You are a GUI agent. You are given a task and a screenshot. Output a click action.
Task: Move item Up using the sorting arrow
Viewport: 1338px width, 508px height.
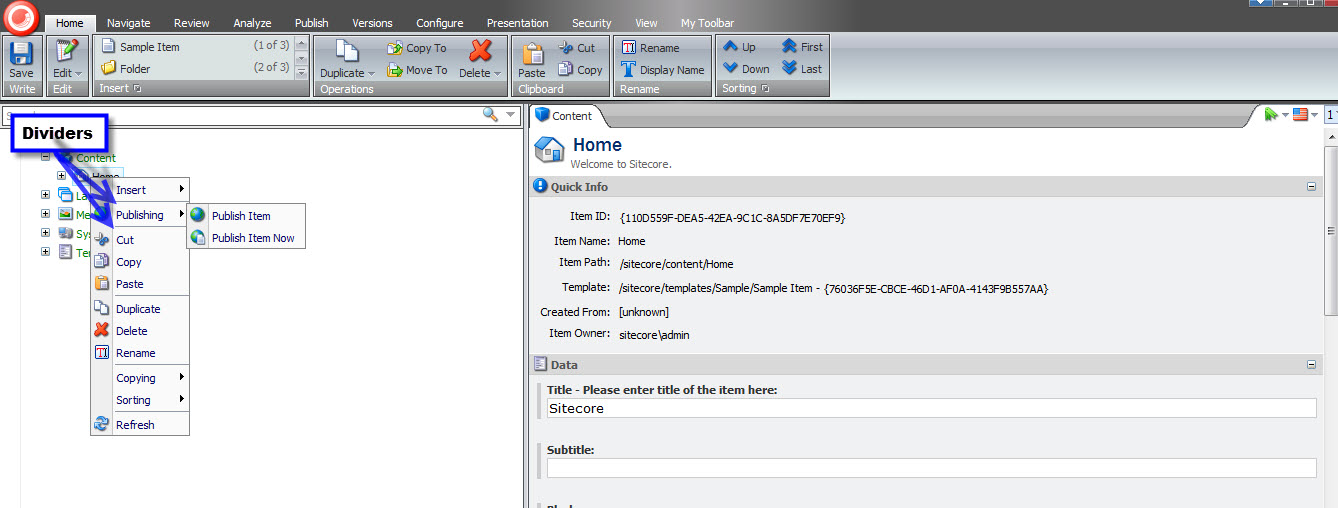(x=740, y=47)
